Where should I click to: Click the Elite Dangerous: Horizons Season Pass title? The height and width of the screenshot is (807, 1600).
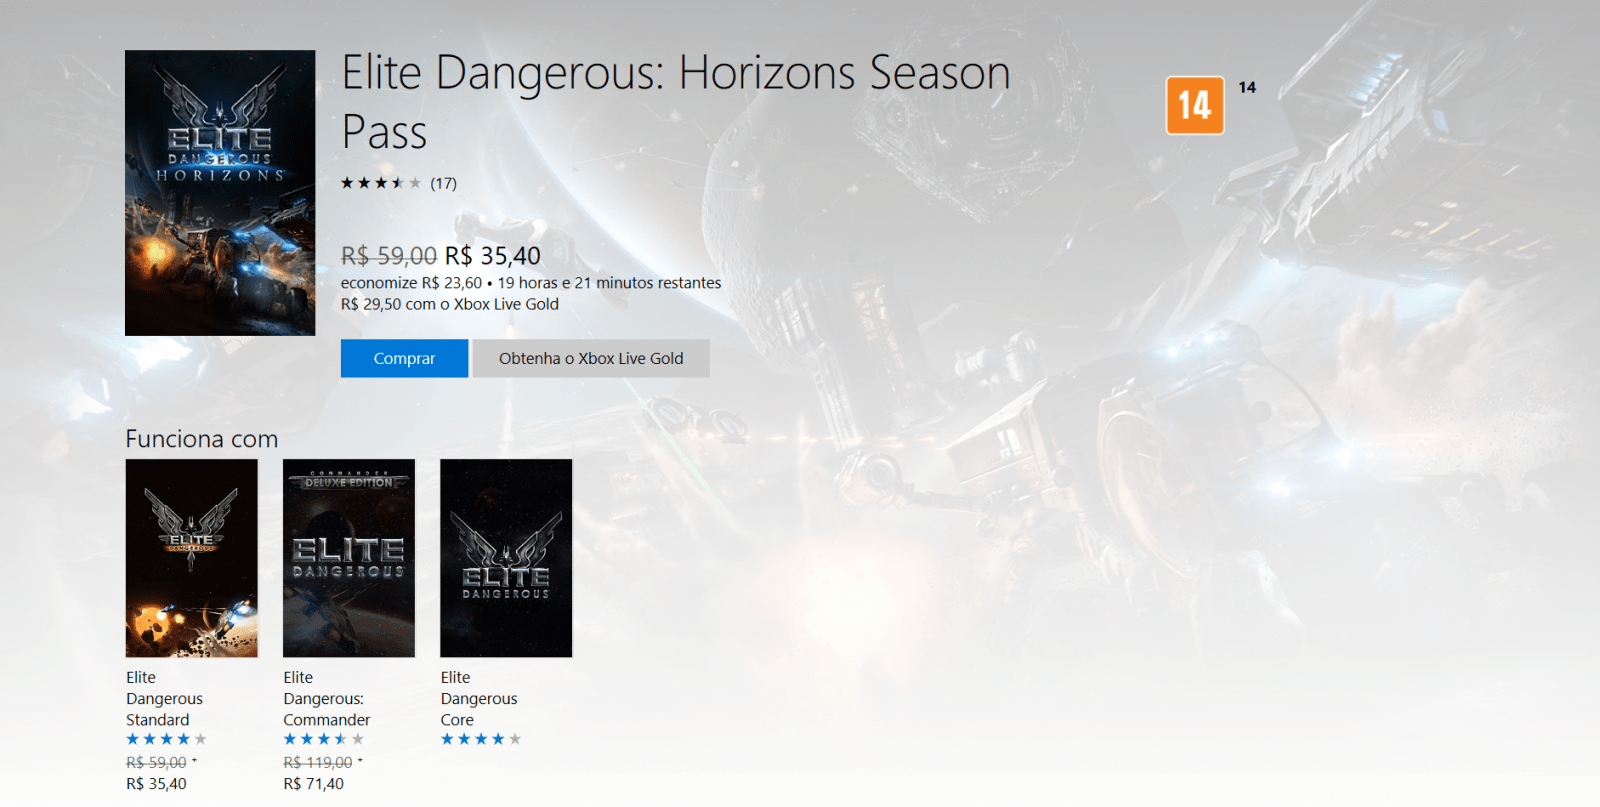pyautogui.click(x=676, y=102)
